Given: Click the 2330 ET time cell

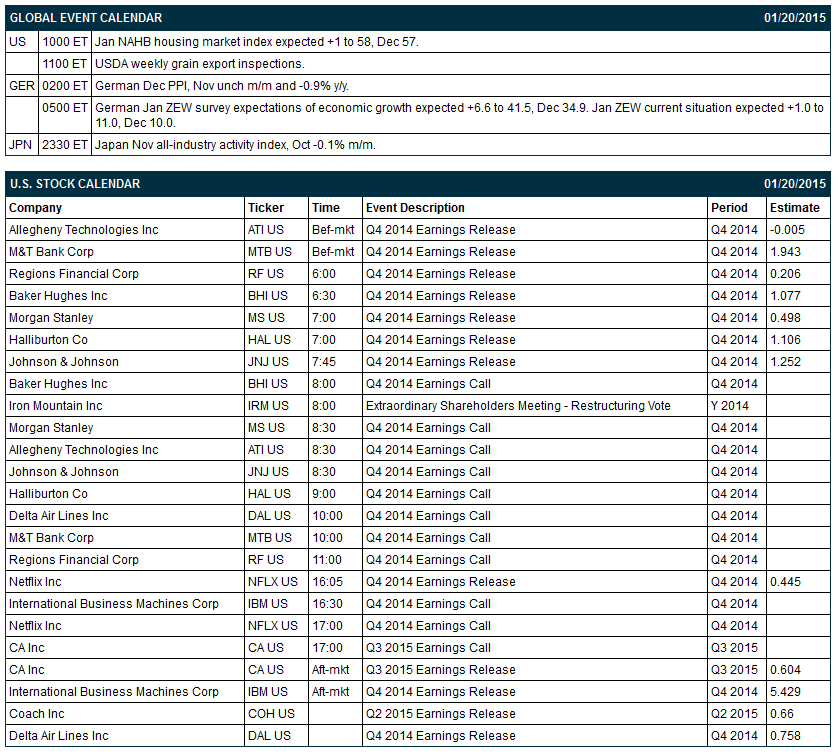Looking at the screenshot, I should [x=65, y=145].
